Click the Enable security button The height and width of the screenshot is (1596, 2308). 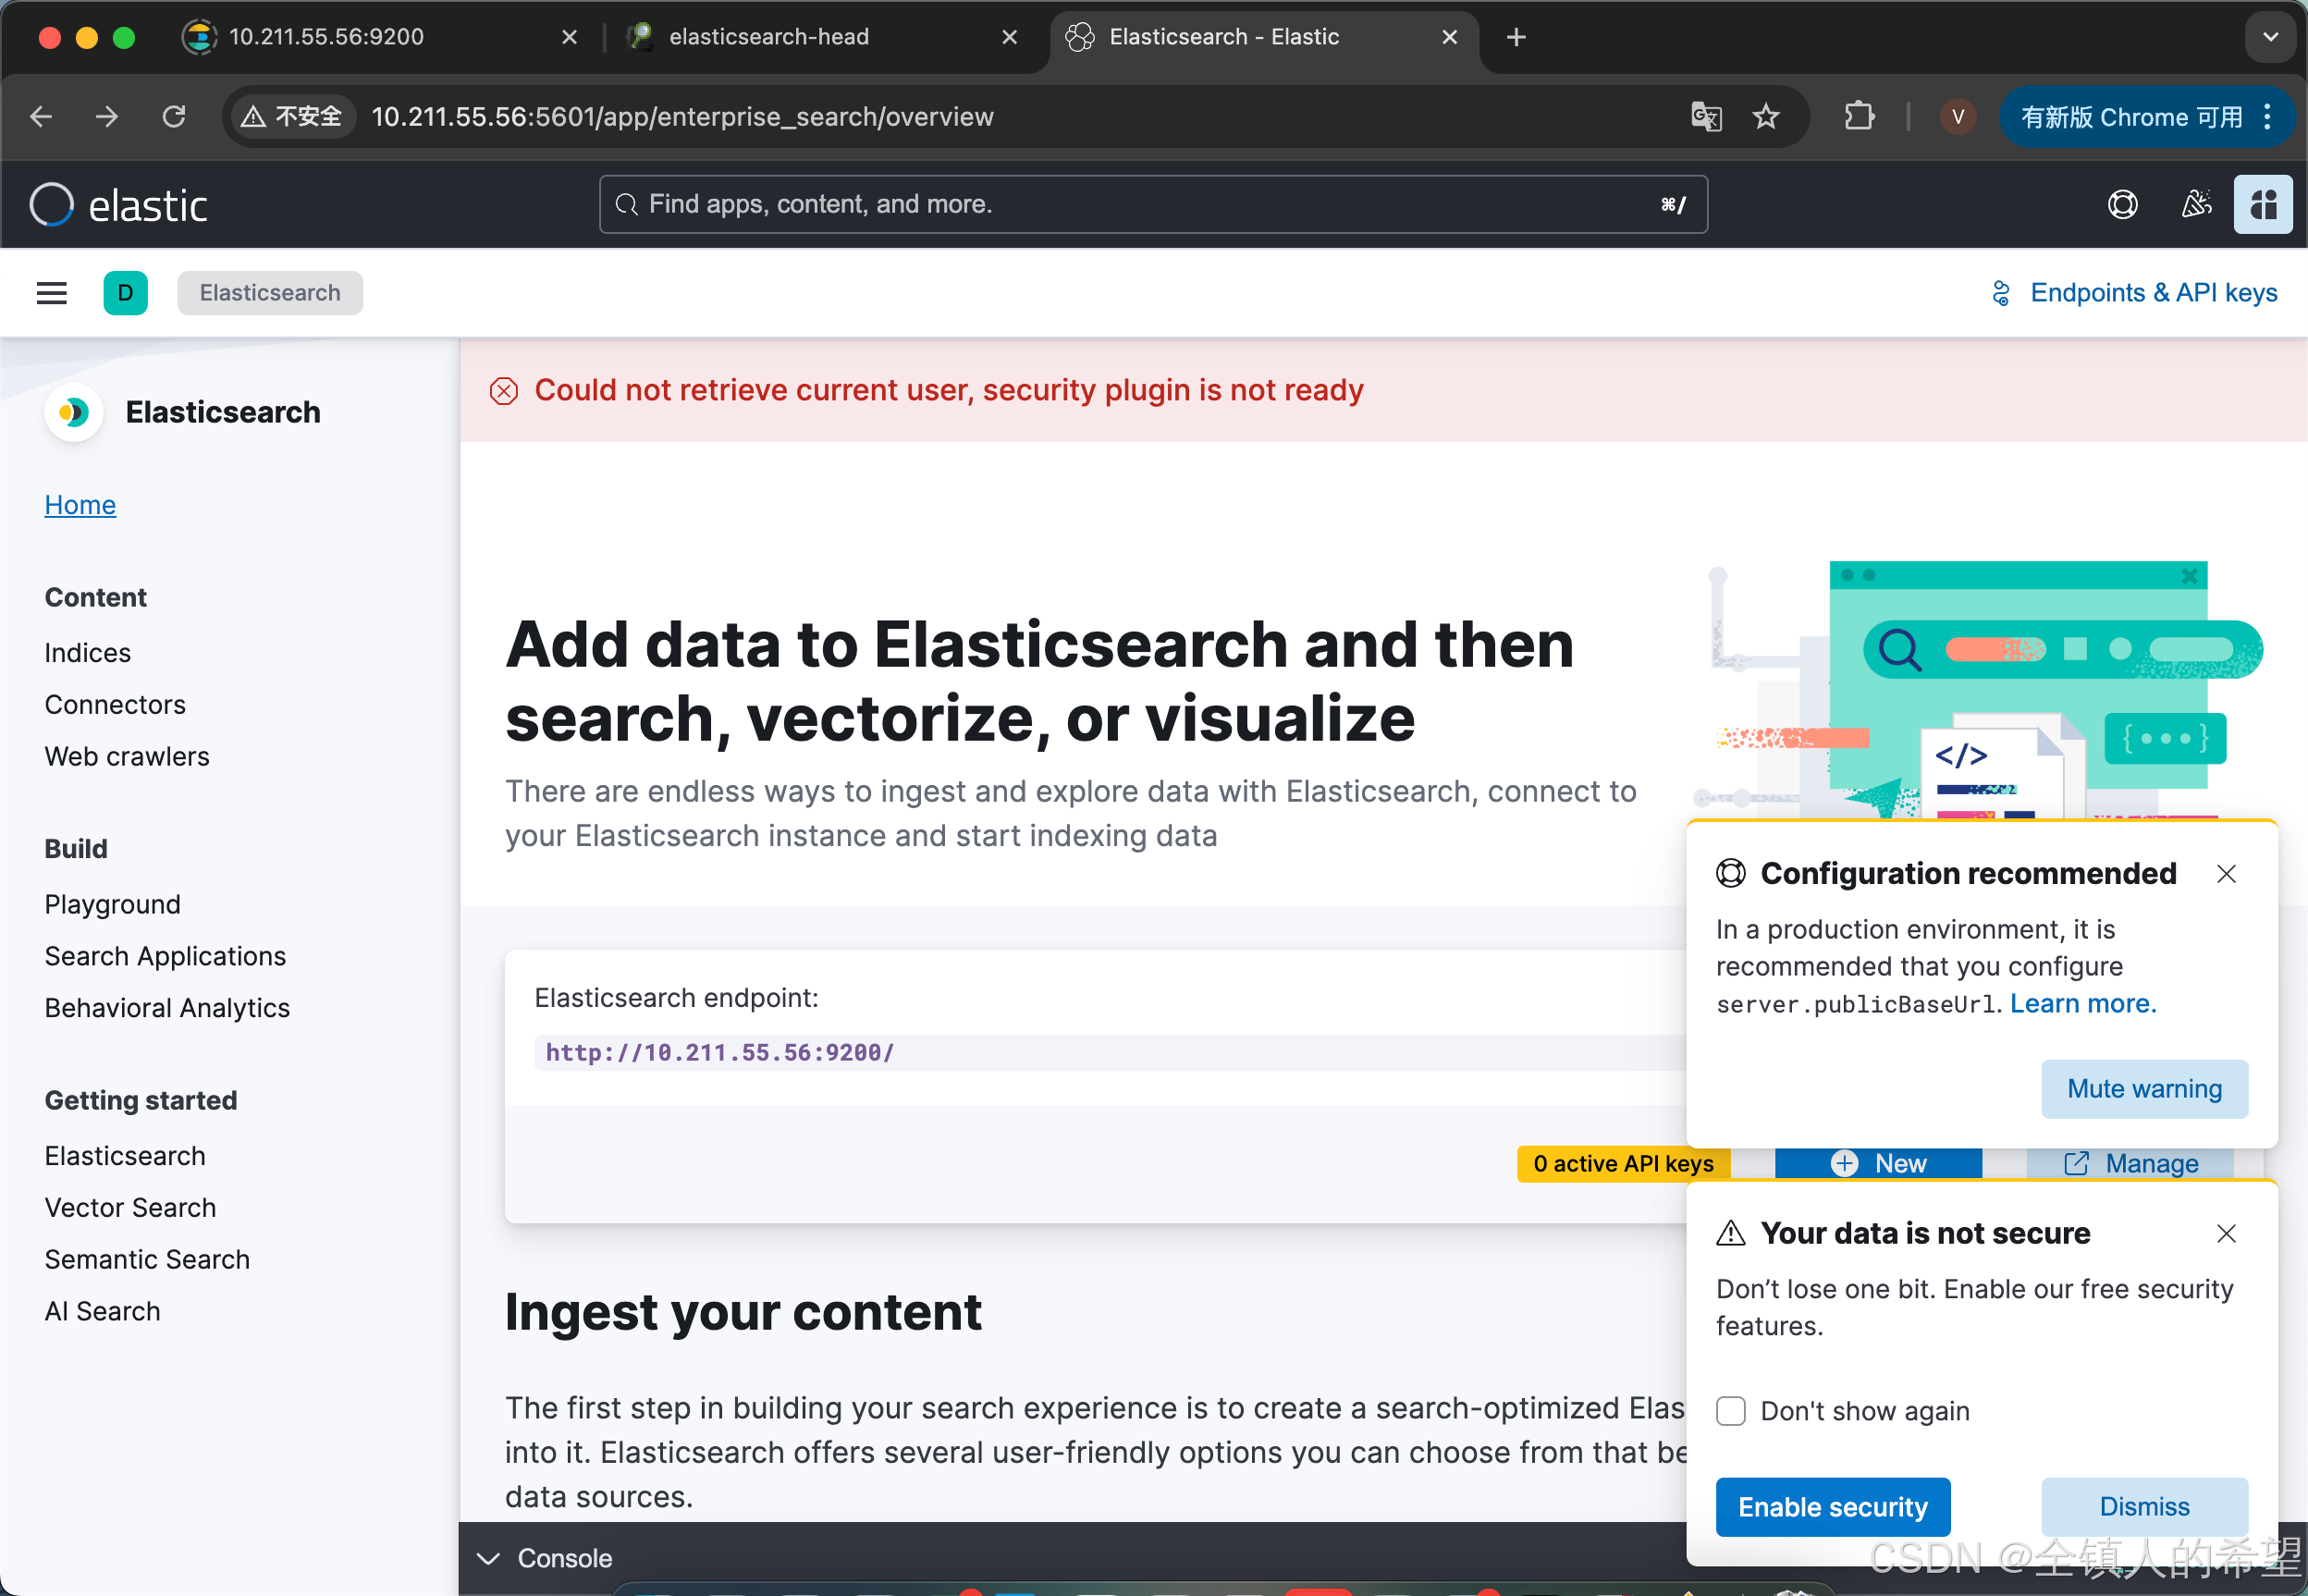click(x=1832, y=1507)
